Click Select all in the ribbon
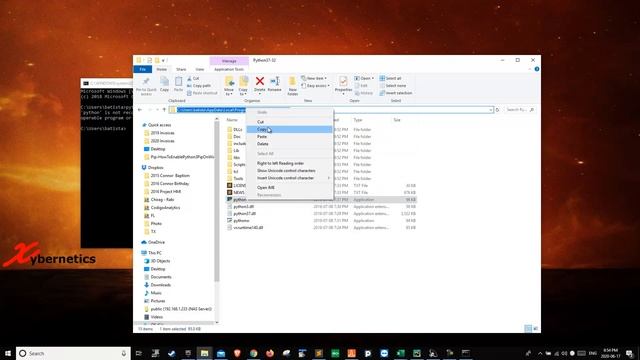The height and width of the screenshot is (360, 640). click(391, 78)
